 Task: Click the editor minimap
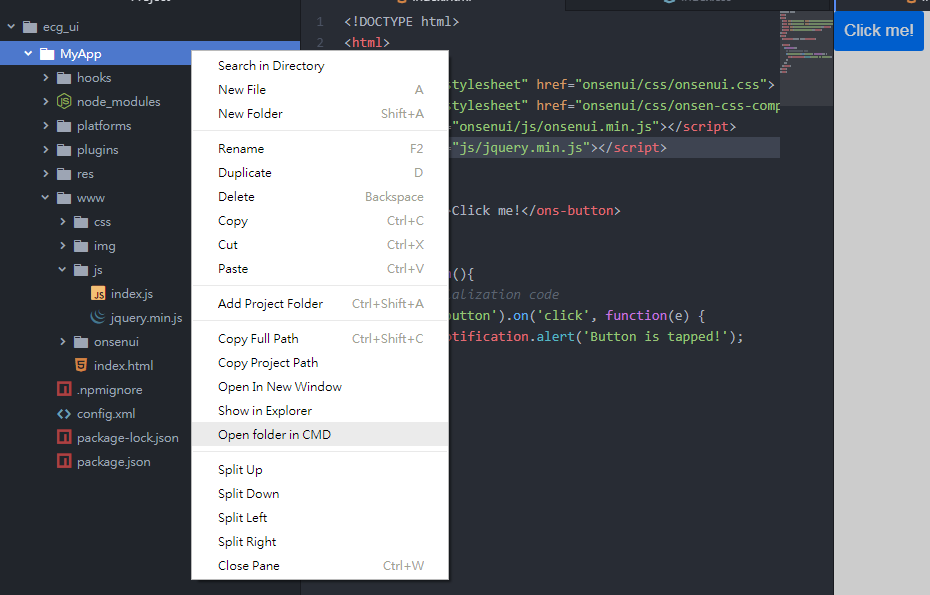806,58
